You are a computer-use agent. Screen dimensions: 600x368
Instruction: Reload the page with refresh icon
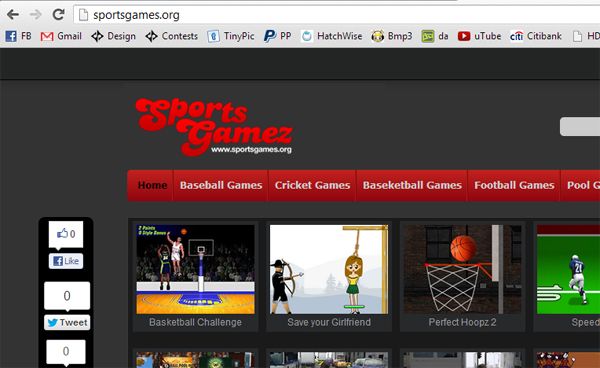(x=59, y=15)
